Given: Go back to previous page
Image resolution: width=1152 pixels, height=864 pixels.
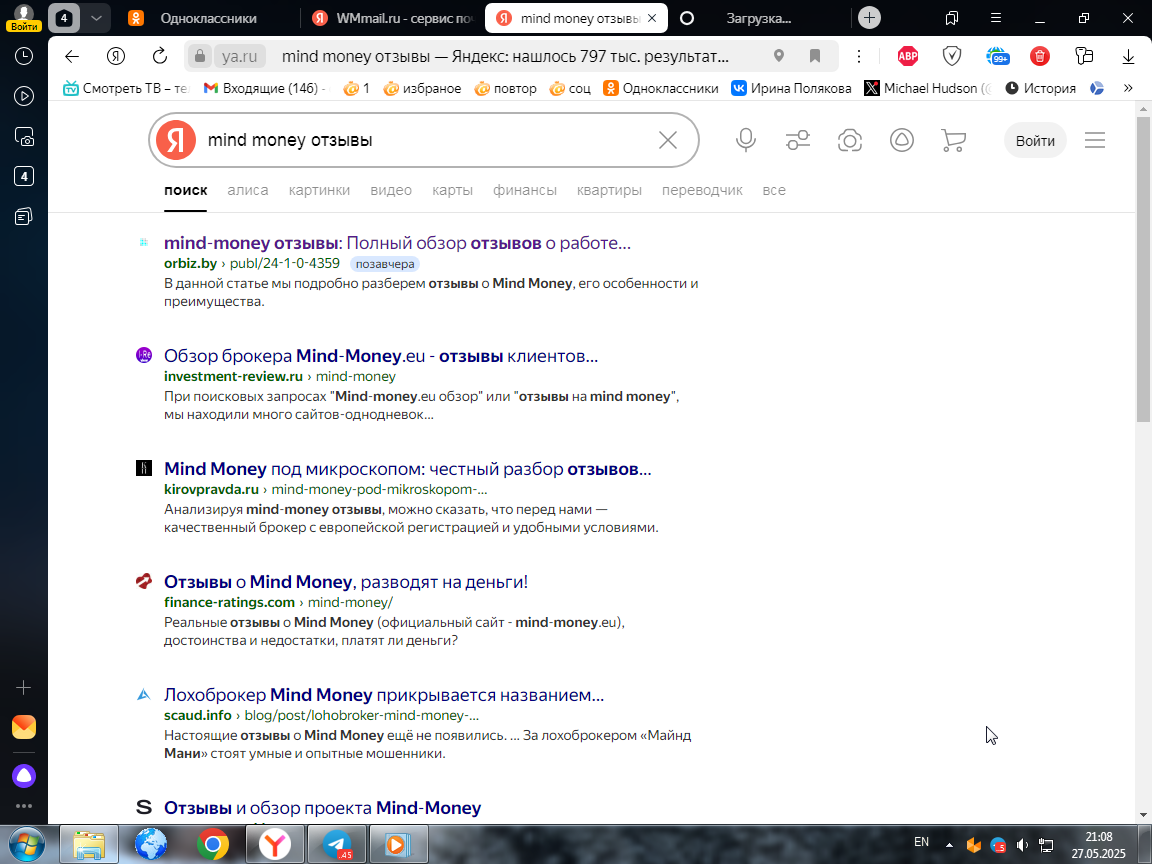Looking at the screenshot, I should pyautogui.click(x=71, y=57).
